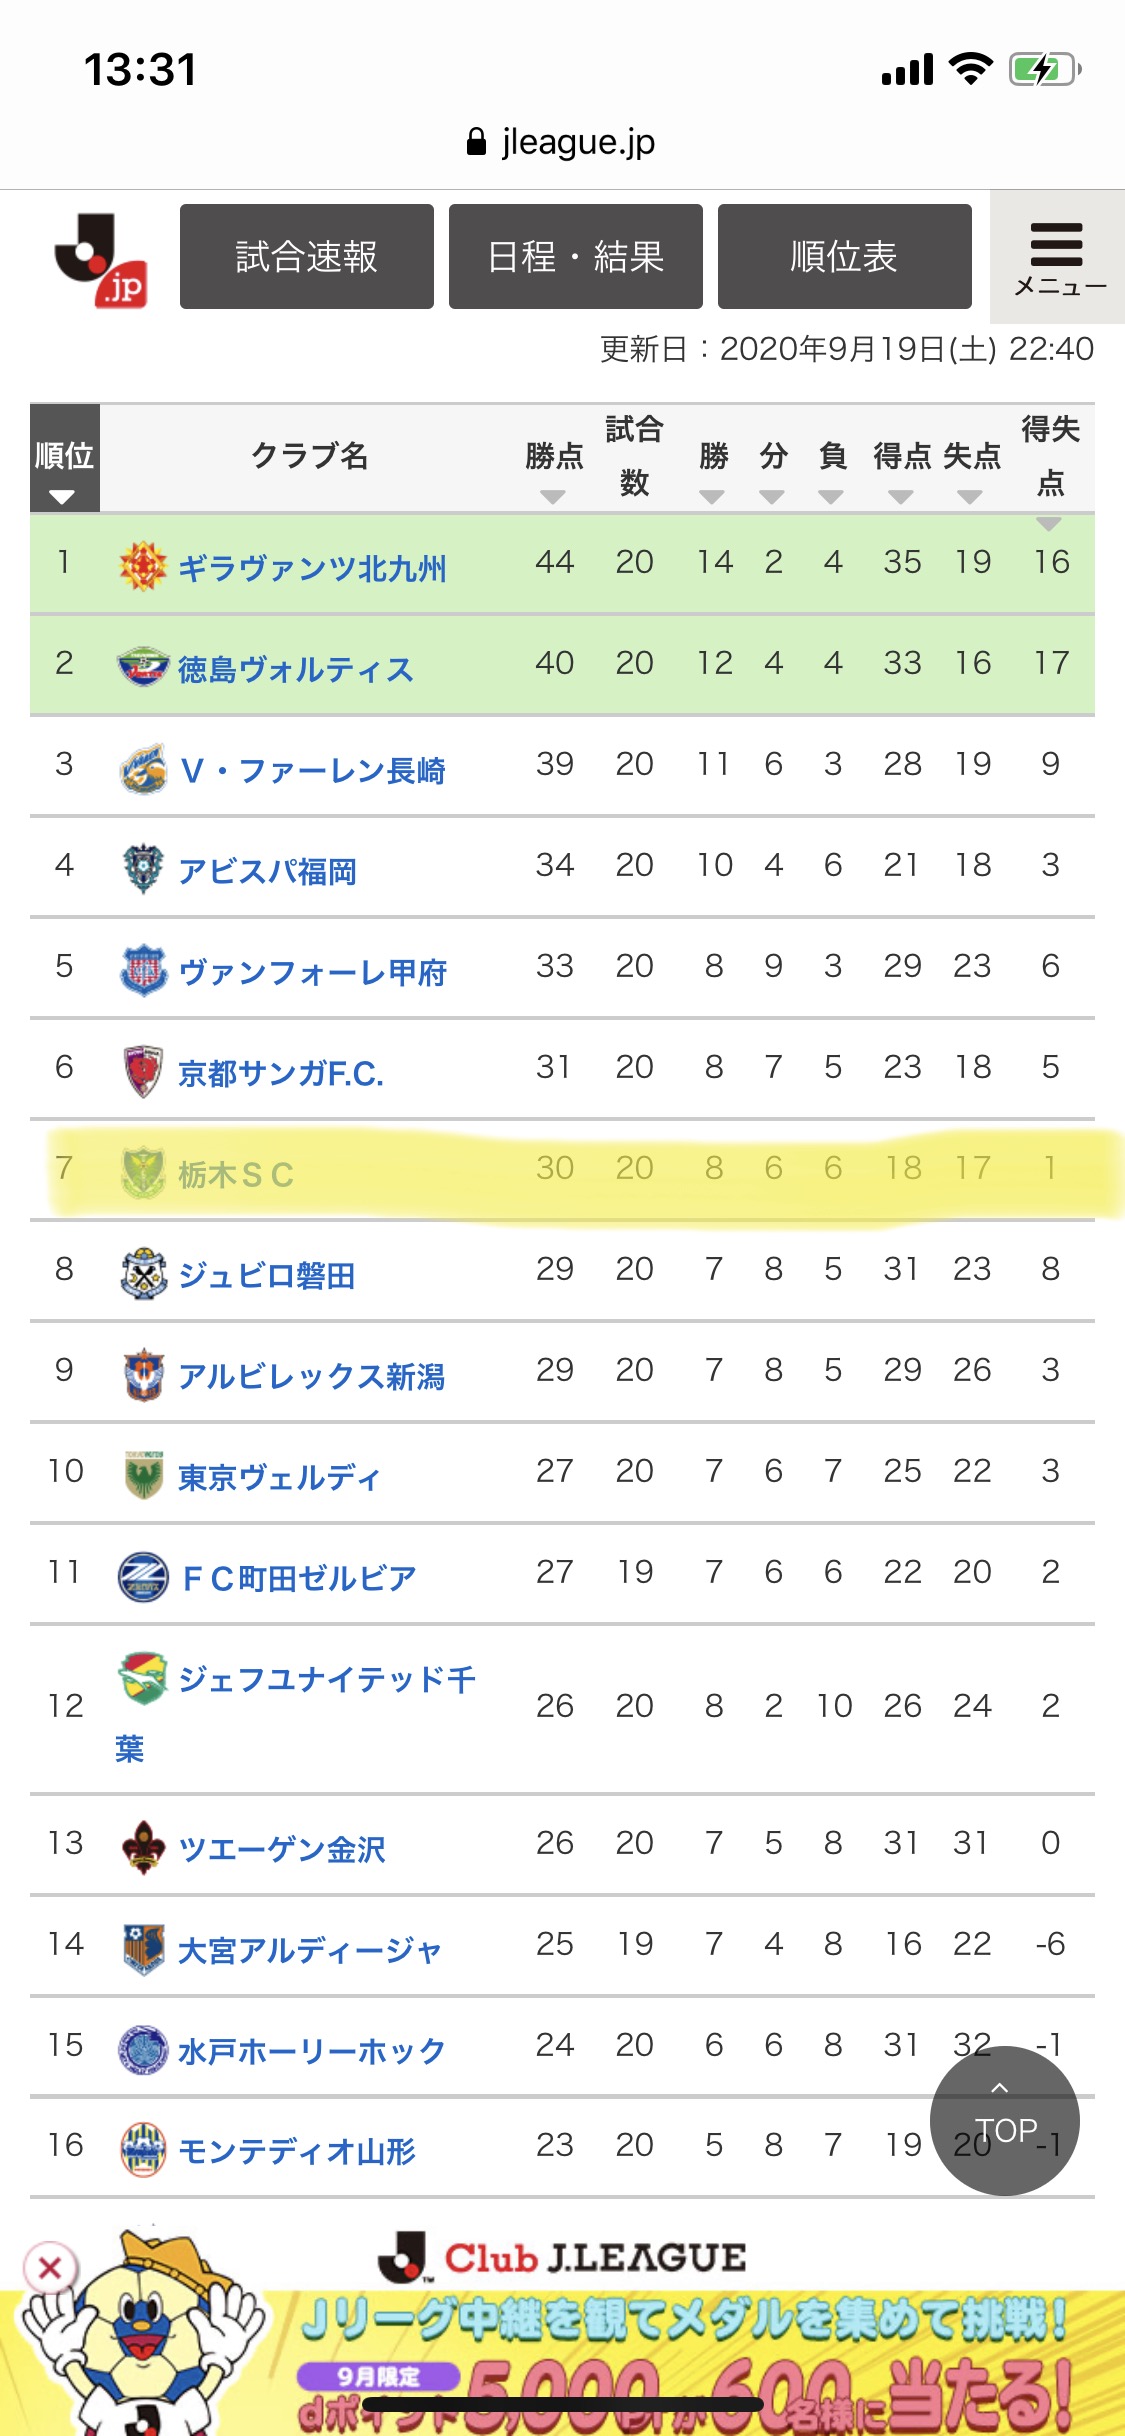
Task: Sort table by 順位 column arrow
Action: (x=62, y=497)
